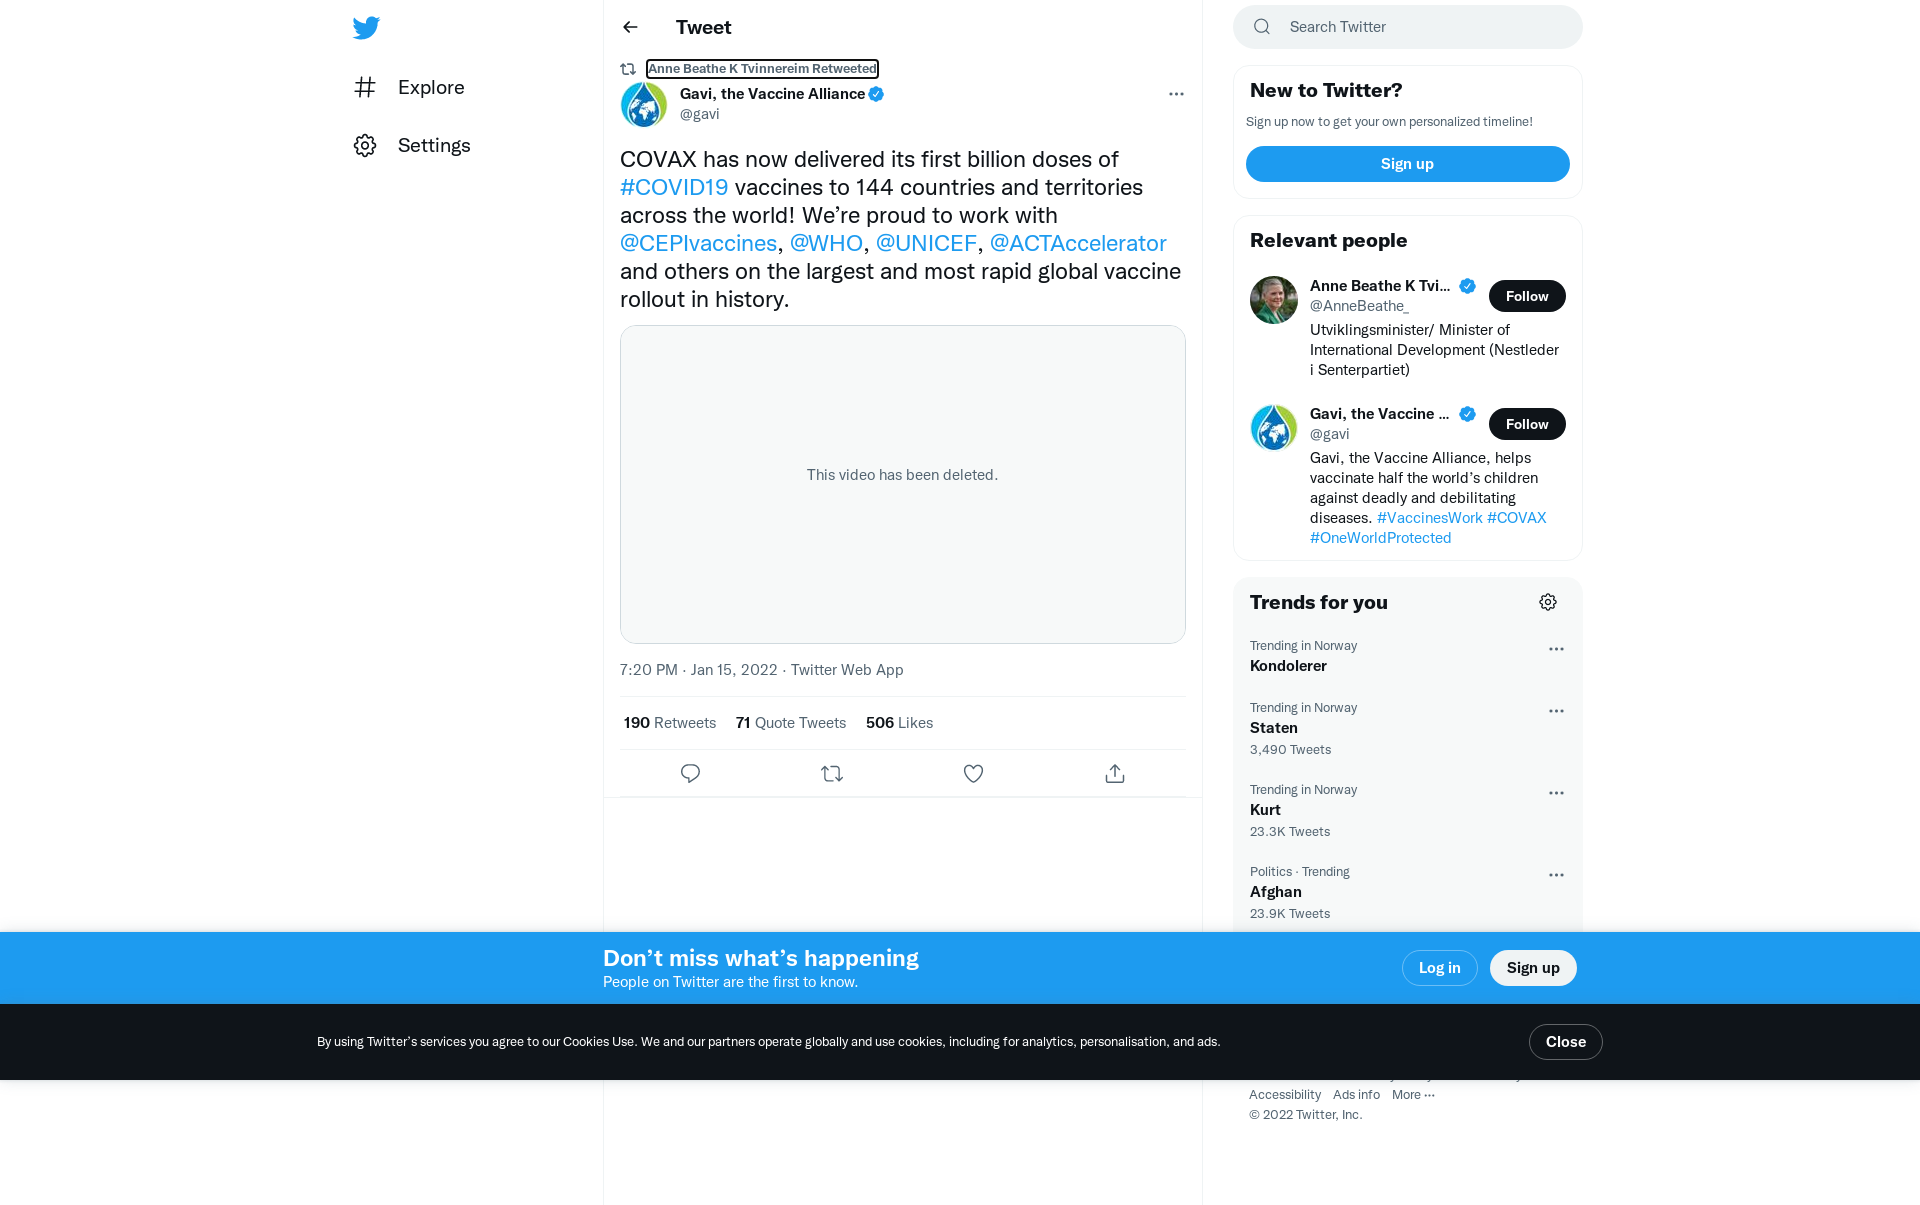Share the tweet using share icon
This screenshot has width=1920, height=1205.
point(1115,773)
